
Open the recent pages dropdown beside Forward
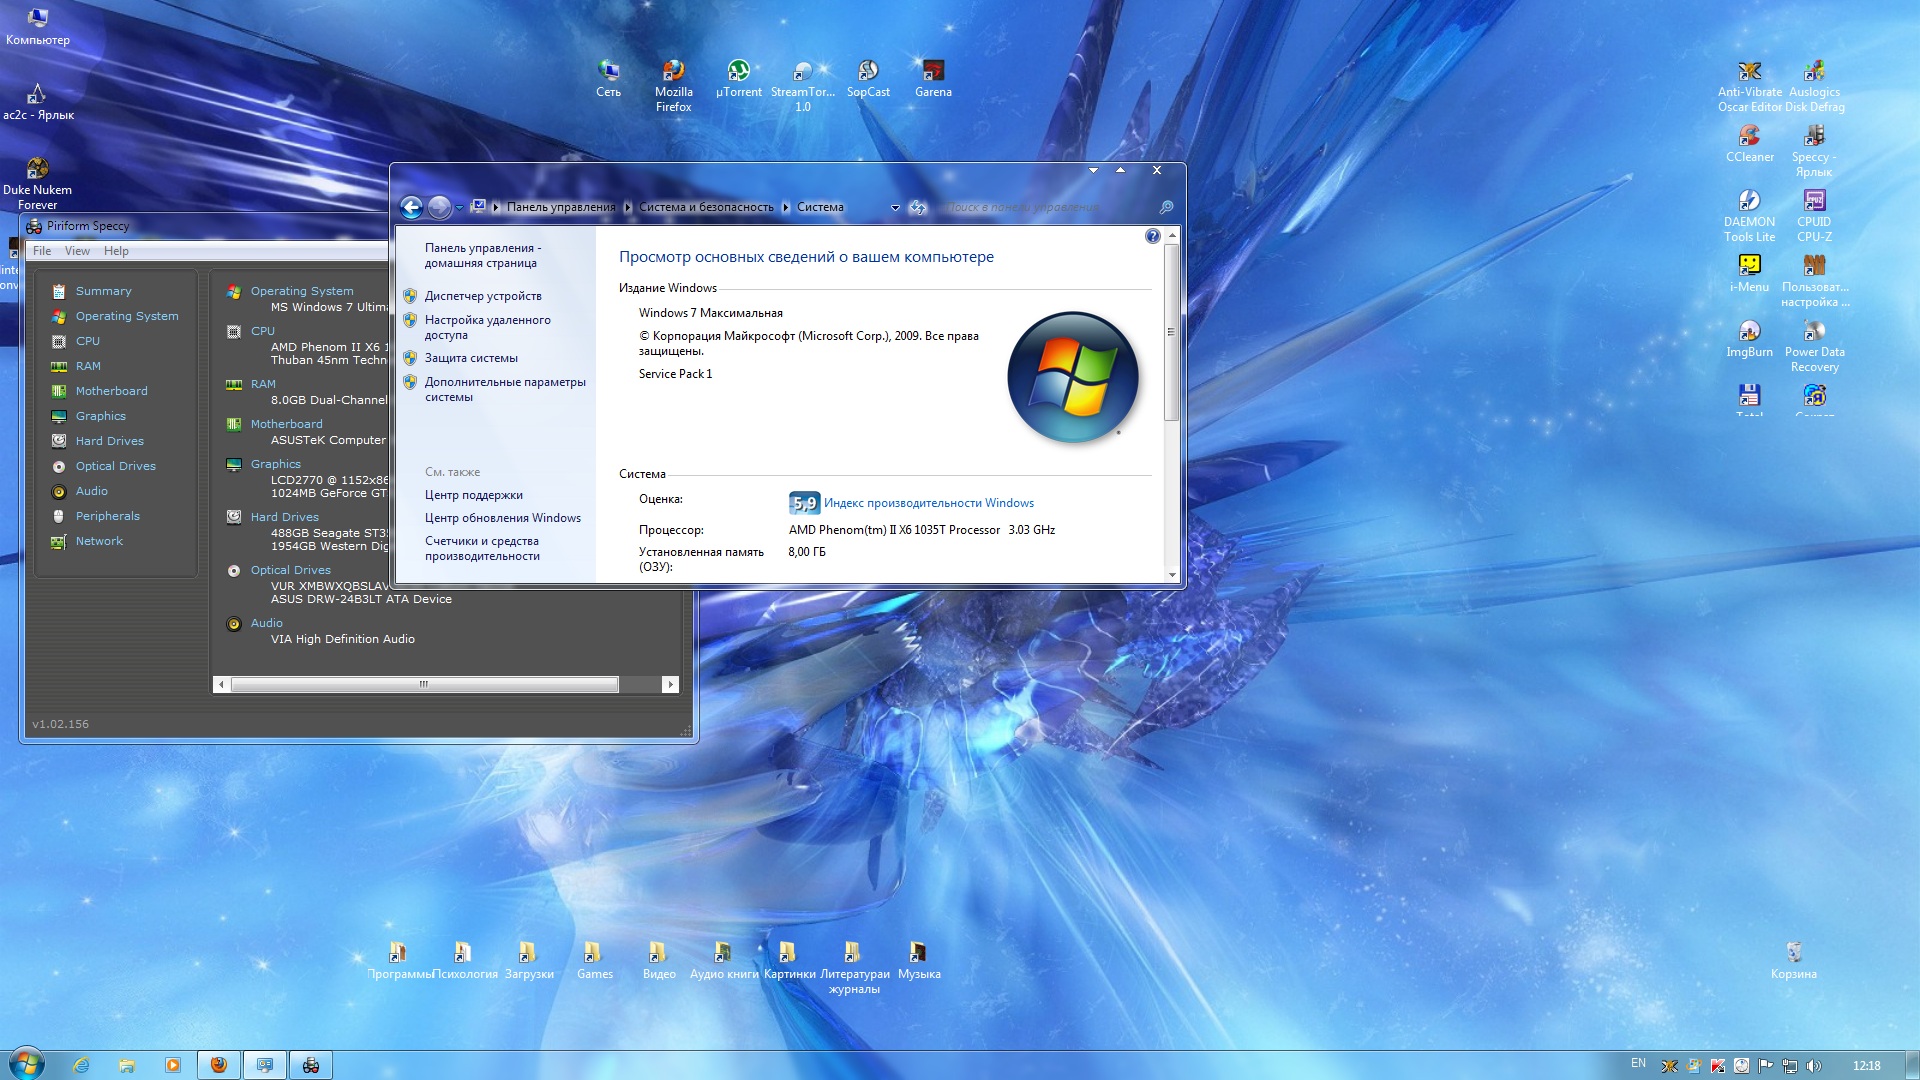click(x=459, y=208)
